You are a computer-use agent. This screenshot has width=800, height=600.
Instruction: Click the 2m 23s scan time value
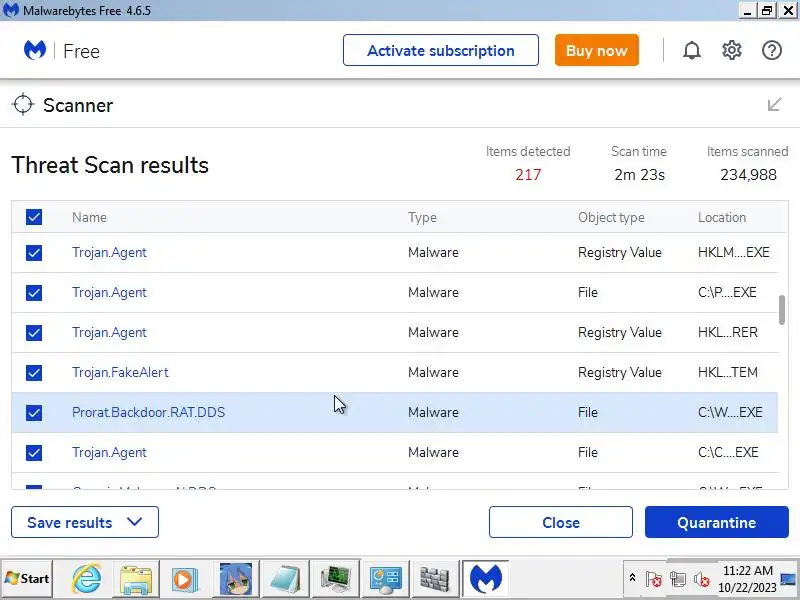pos(639,175)
